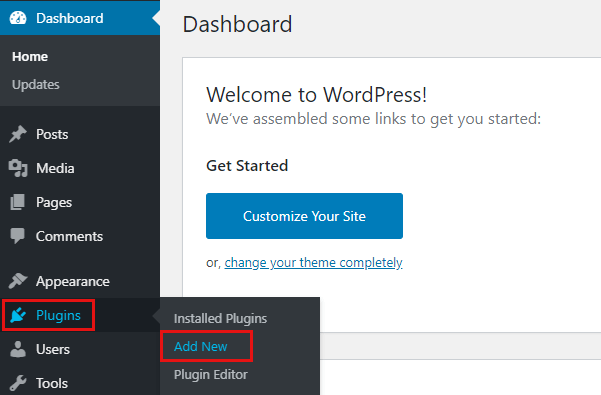Open Plugin Editor from flyout
The image size is (601, 395).
[x=211, y=374]
